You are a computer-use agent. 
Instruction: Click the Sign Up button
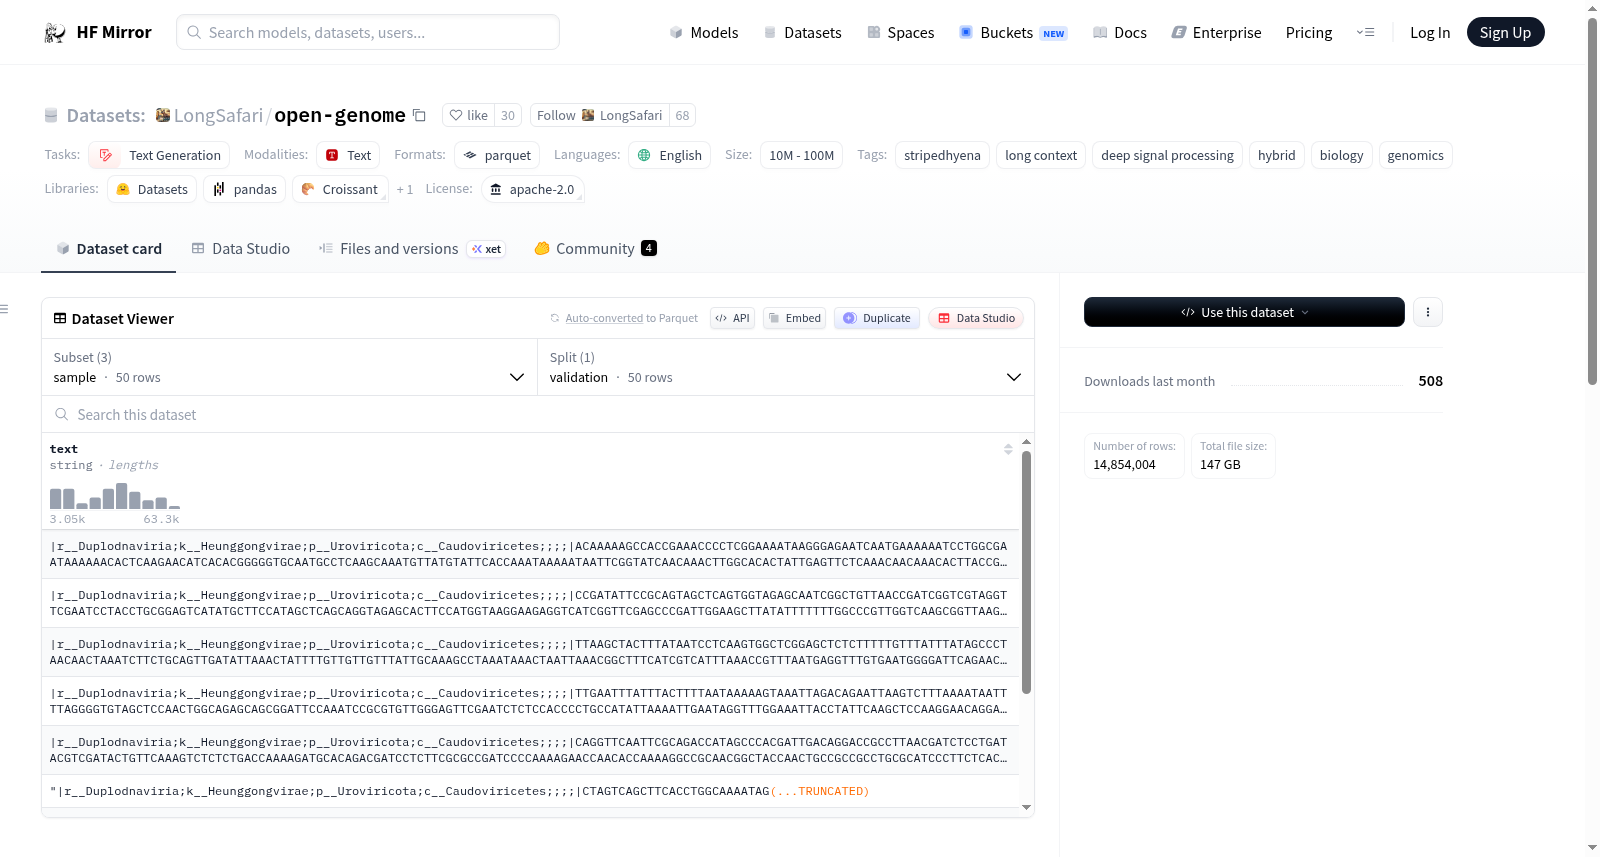tap(1505, 32)
